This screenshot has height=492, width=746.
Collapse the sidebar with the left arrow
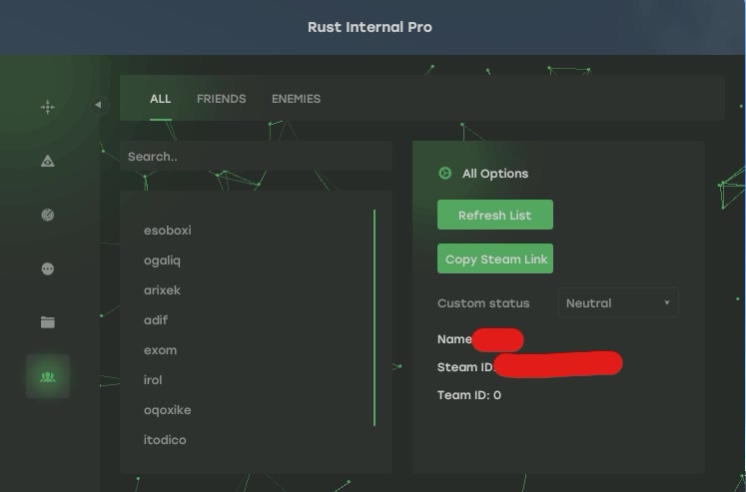(x=98, y=104)
